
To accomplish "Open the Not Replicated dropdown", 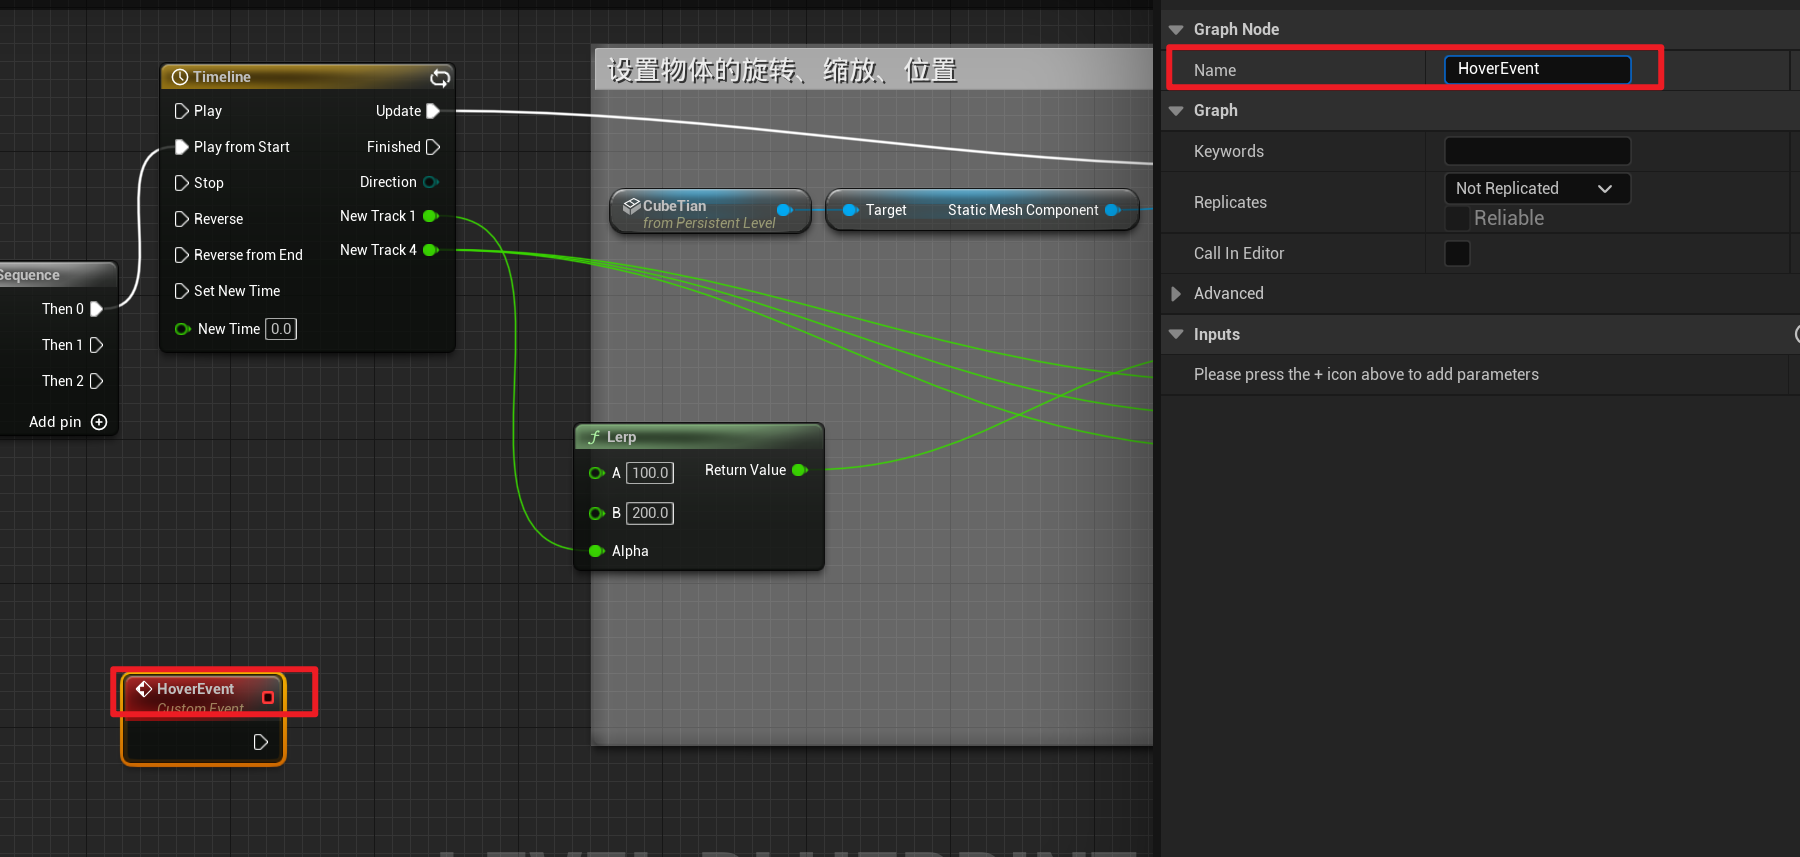I will click(x=1537, y=188).
